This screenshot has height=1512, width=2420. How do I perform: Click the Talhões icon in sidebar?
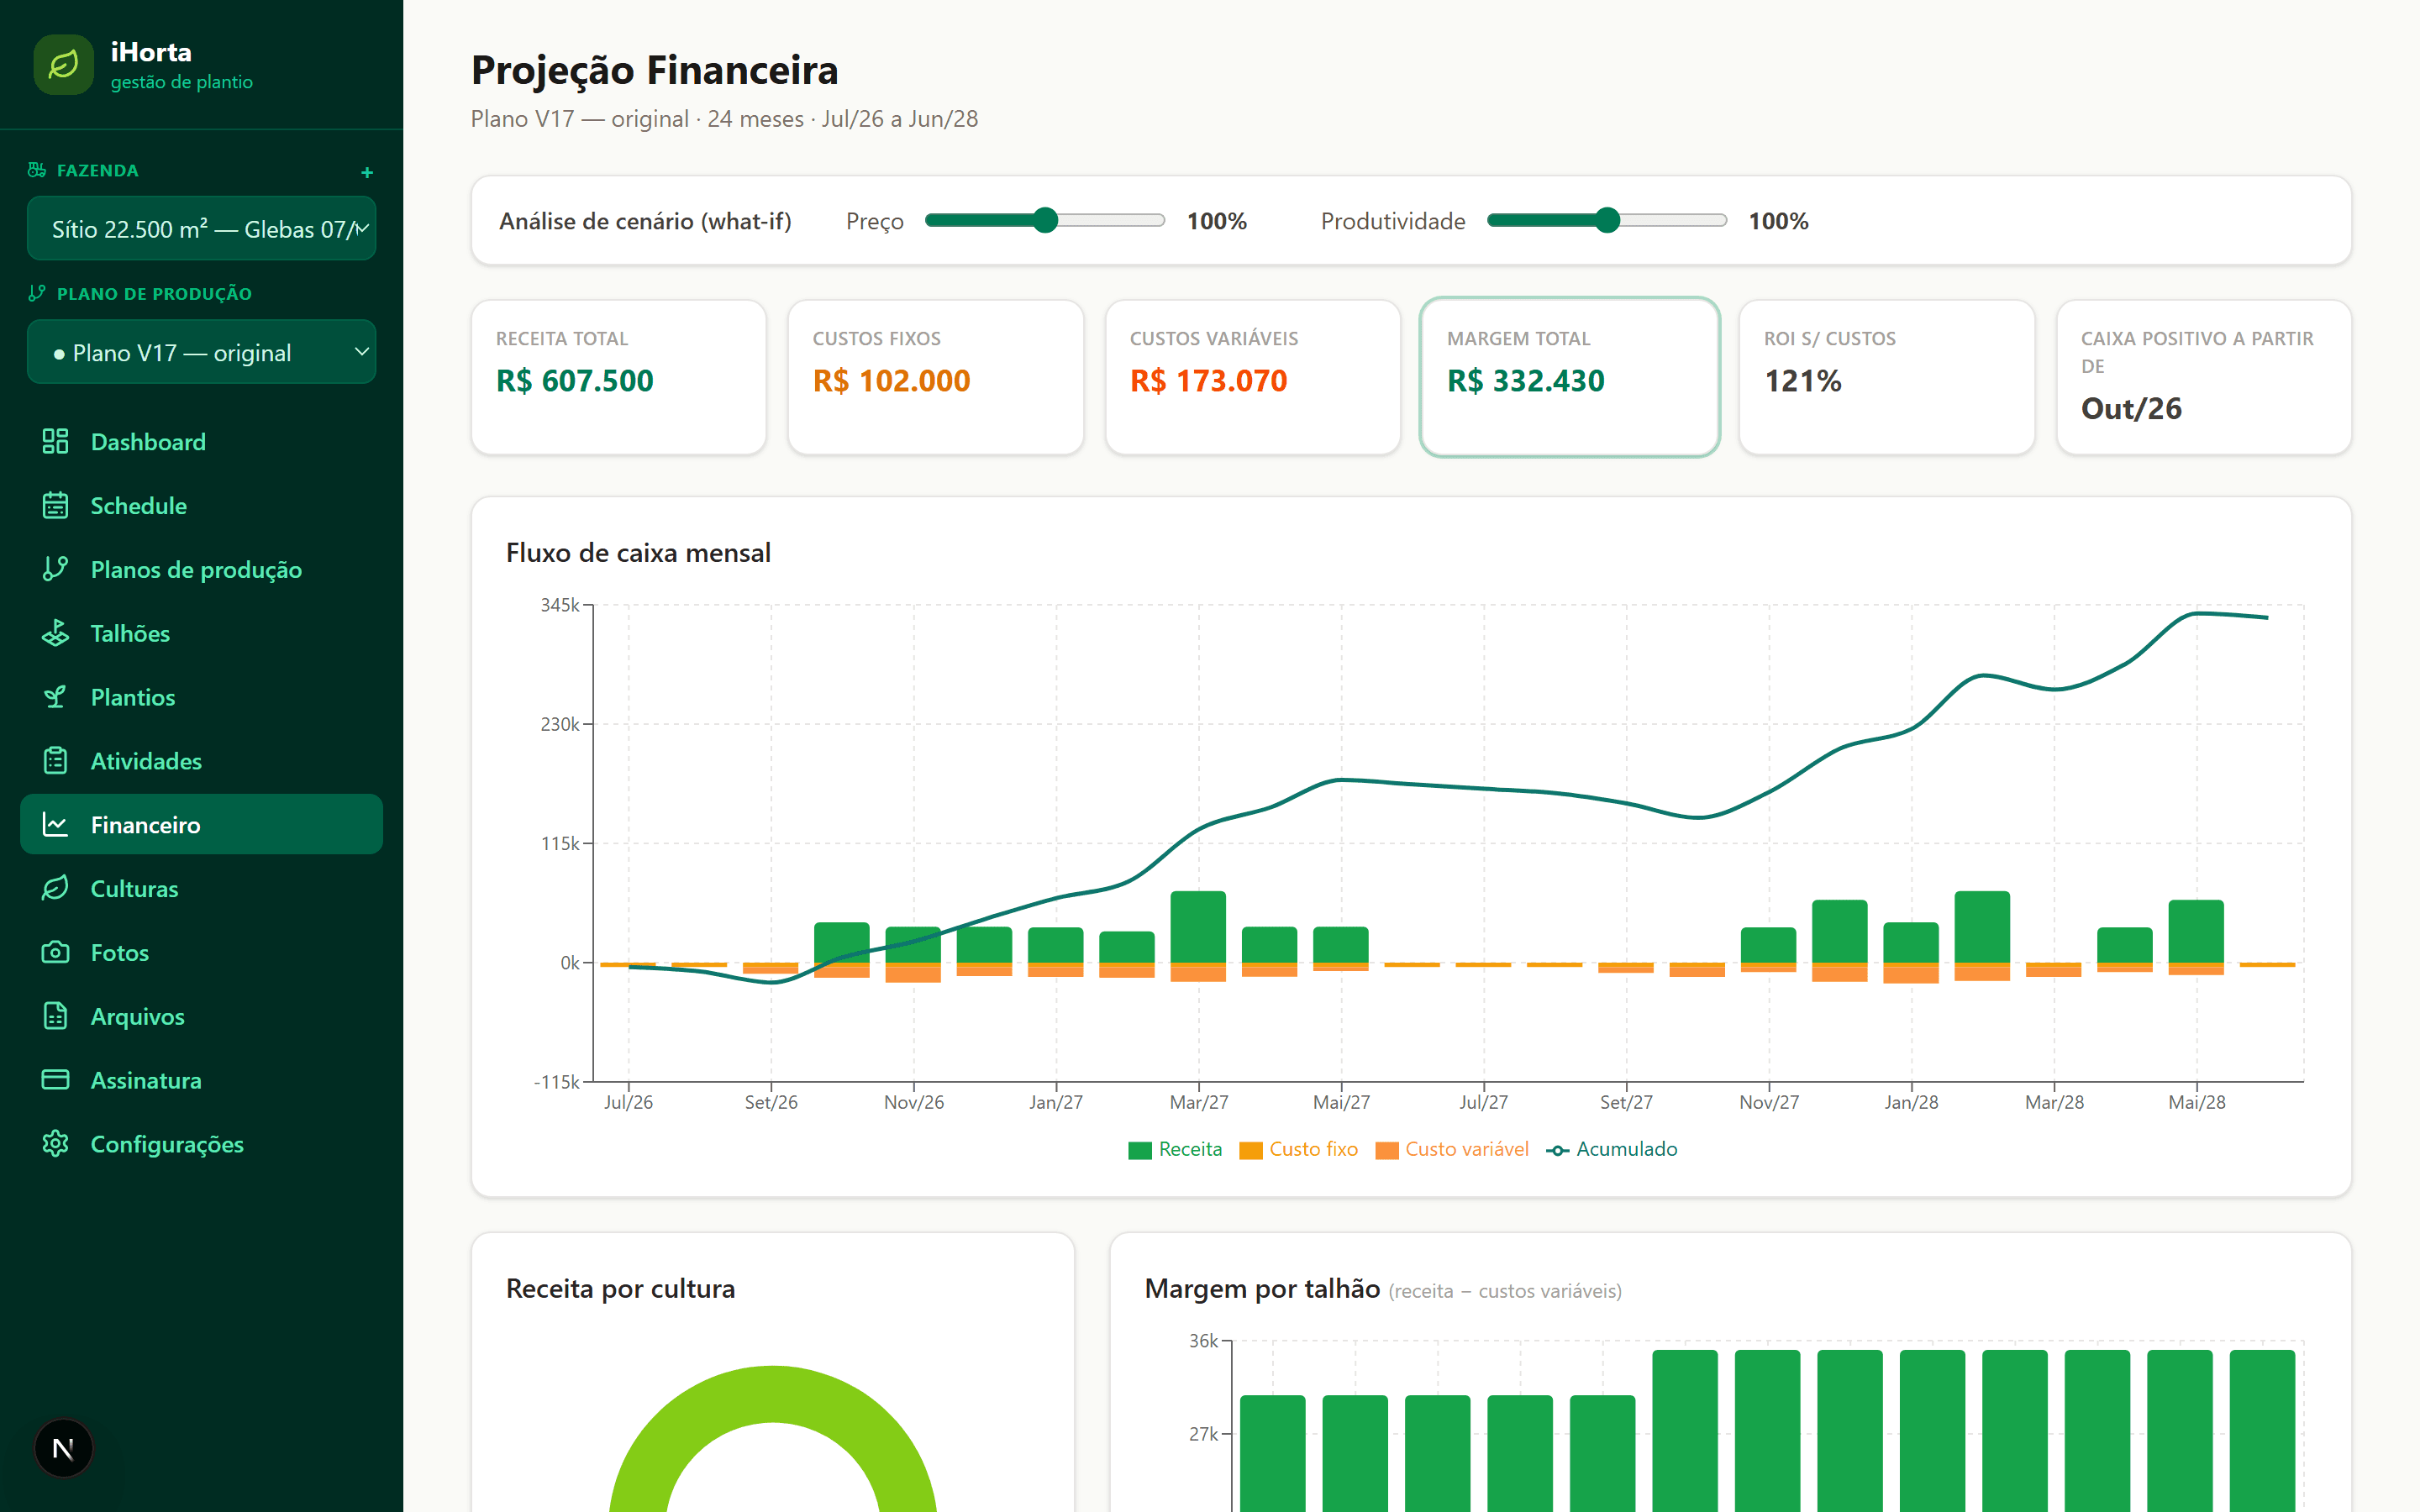[55, 633]
